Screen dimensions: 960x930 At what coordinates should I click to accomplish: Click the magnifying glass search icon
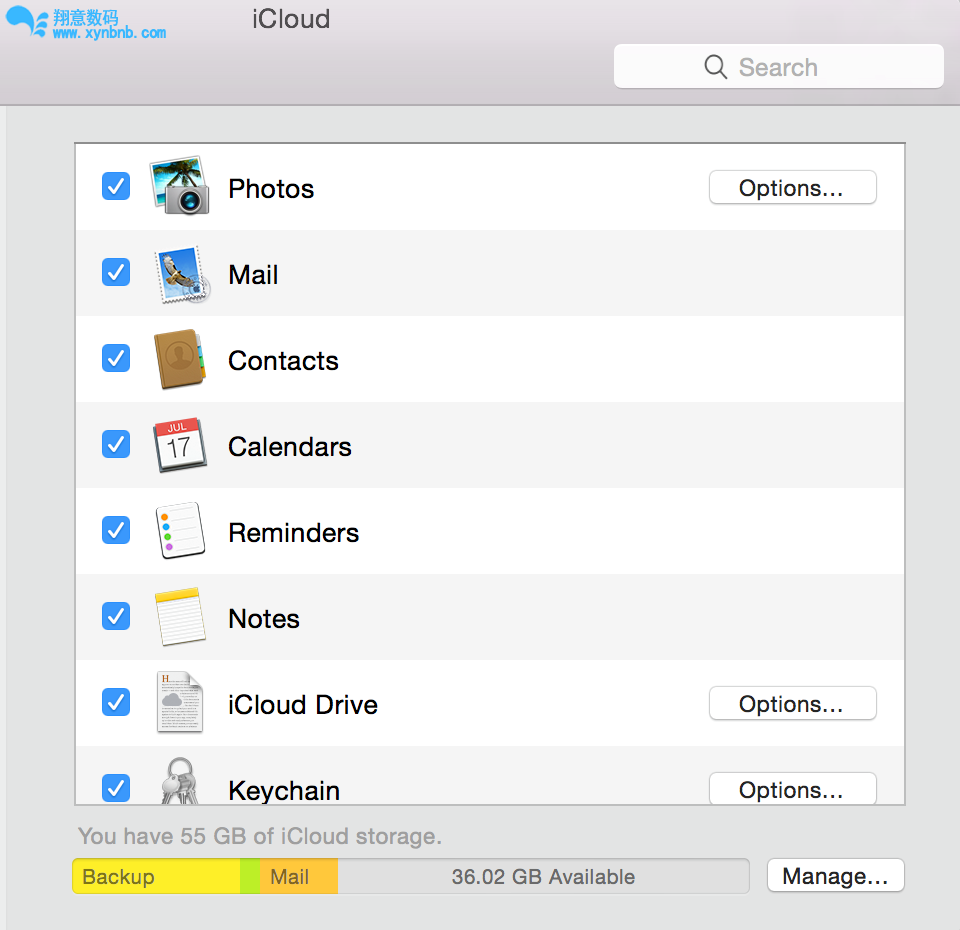coord(715,67)
